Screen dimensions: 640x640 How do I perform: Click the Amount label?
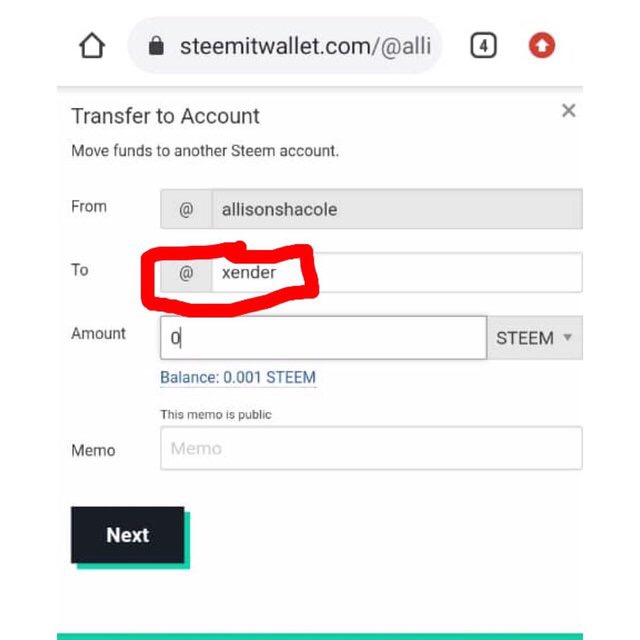click(x=98, y=334)
